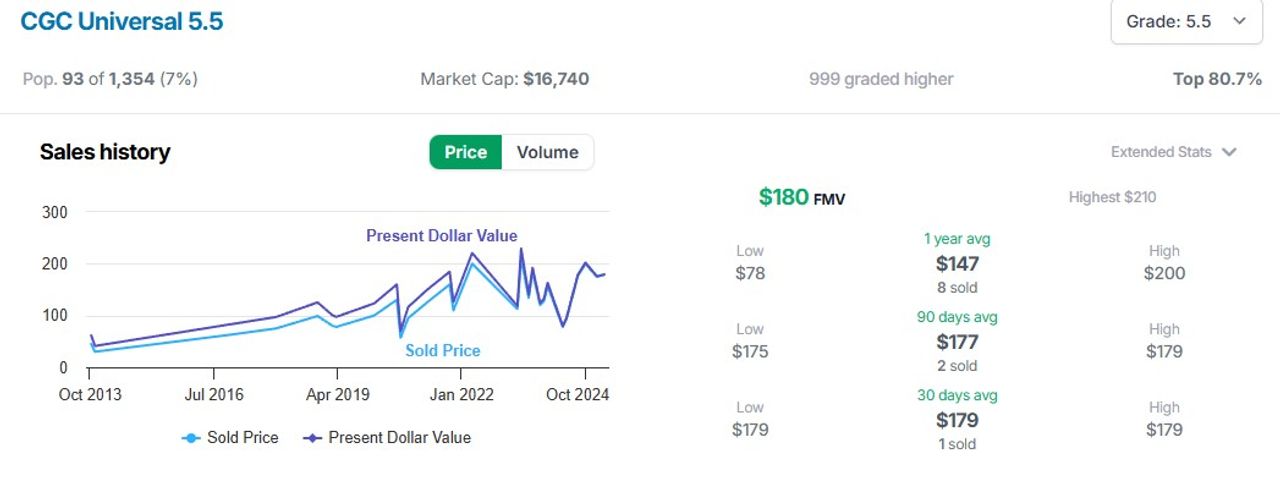Image resolution: width=1280 pixels, height=488 pixels.
Task: Click the 999 graded higher text
Action: 881,79
